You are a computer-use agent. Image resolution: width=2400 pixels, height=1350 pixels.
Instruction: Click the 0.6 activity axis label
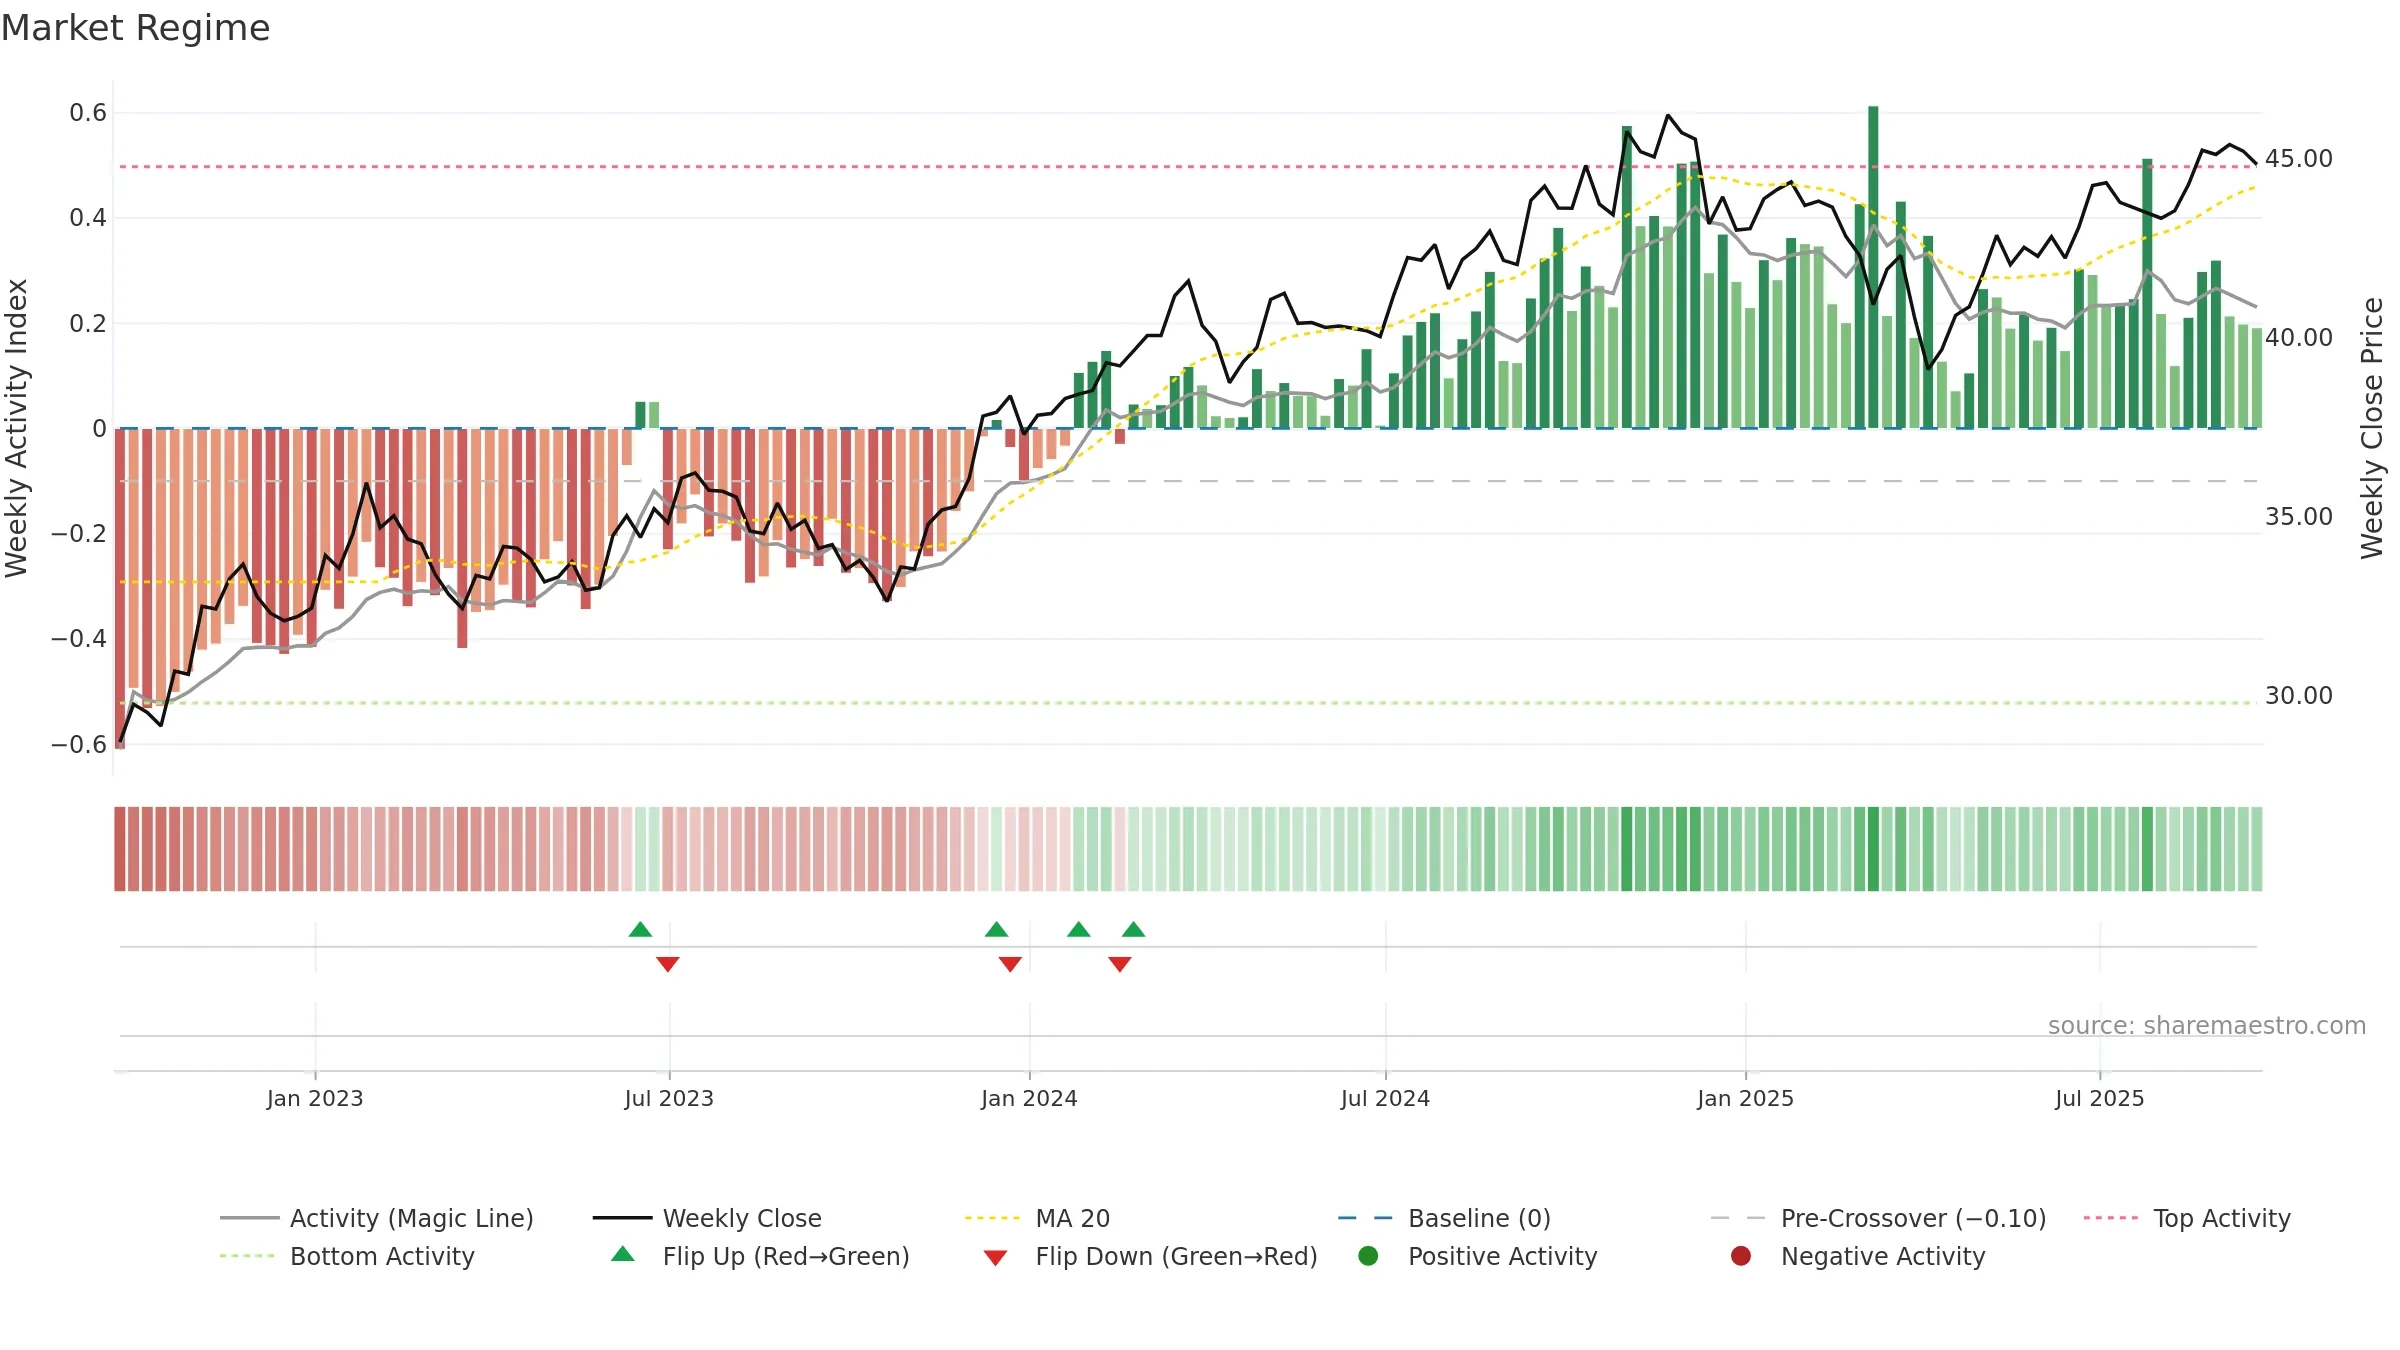coord(88,113)
